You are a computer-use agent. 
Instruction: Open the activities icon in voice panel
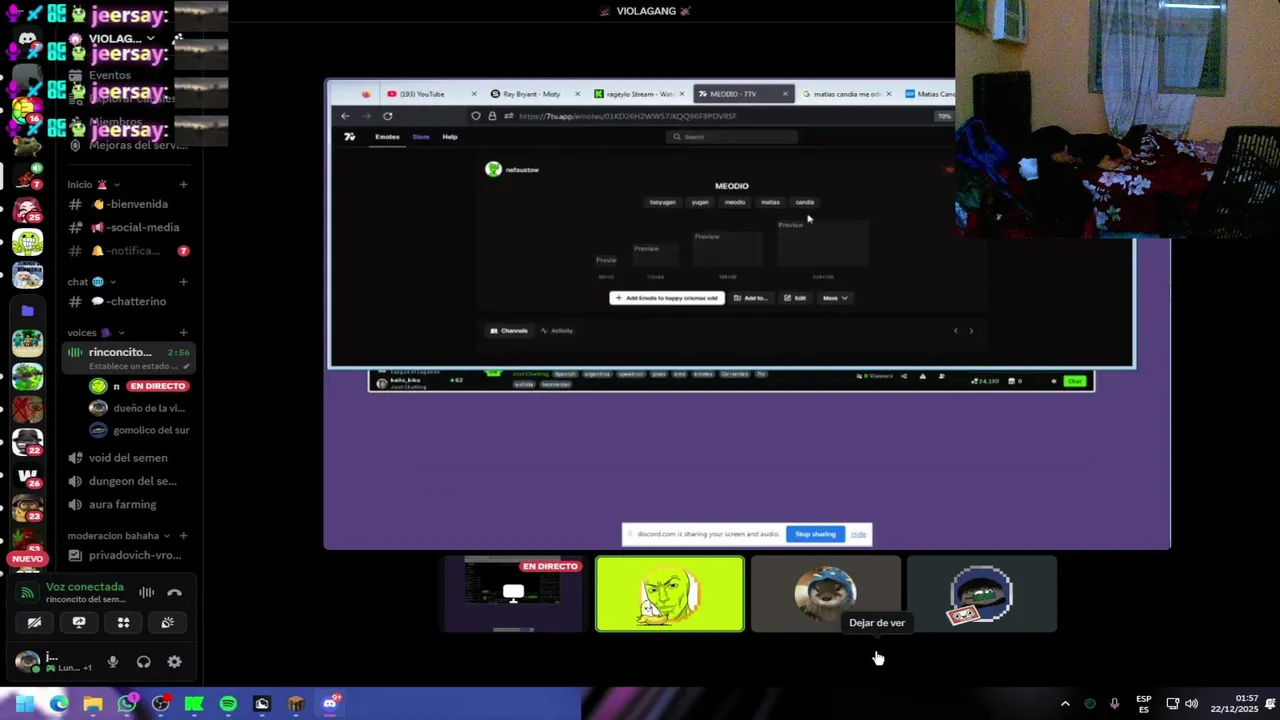(x=123, y=622)
